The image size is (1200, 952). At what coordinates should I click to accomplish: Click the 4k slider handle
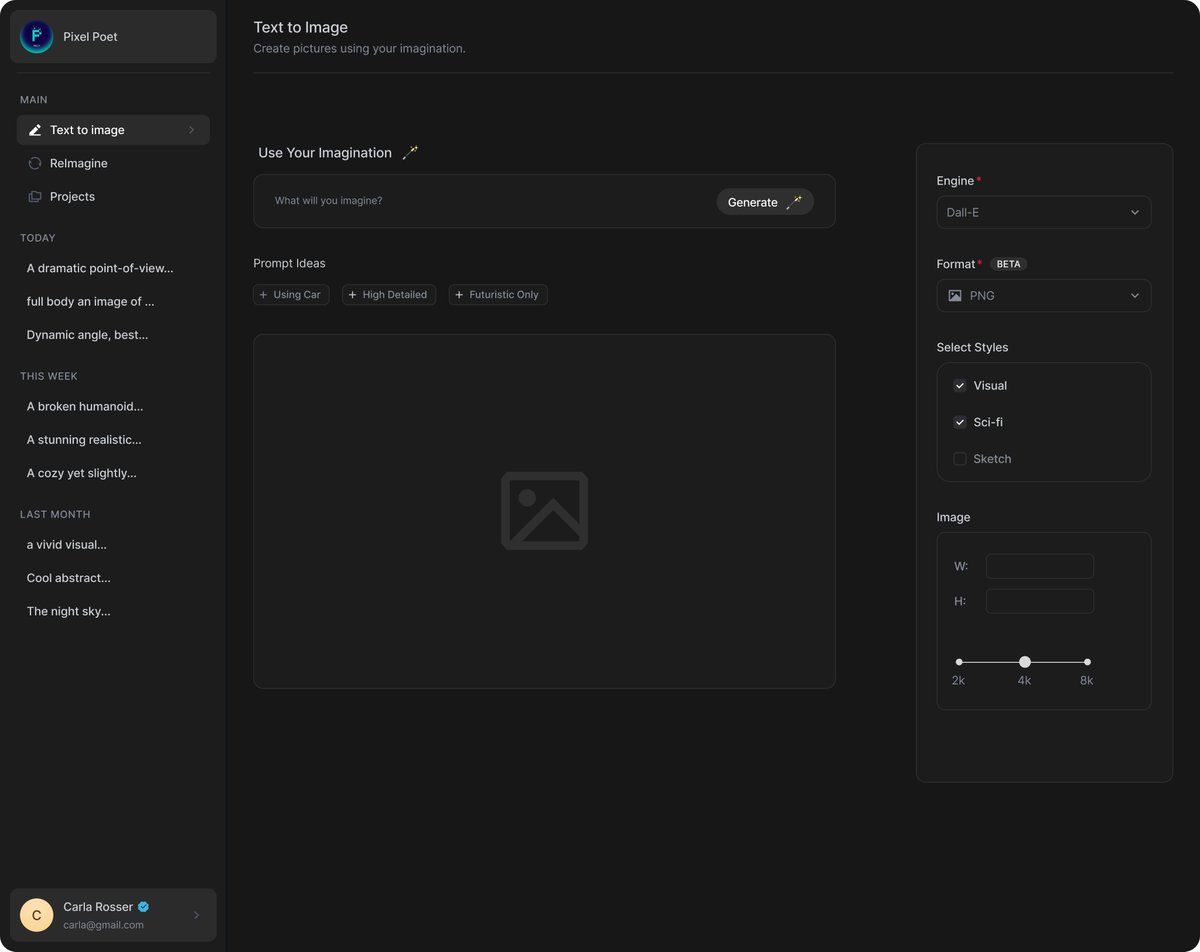[x=1025, y=662]
